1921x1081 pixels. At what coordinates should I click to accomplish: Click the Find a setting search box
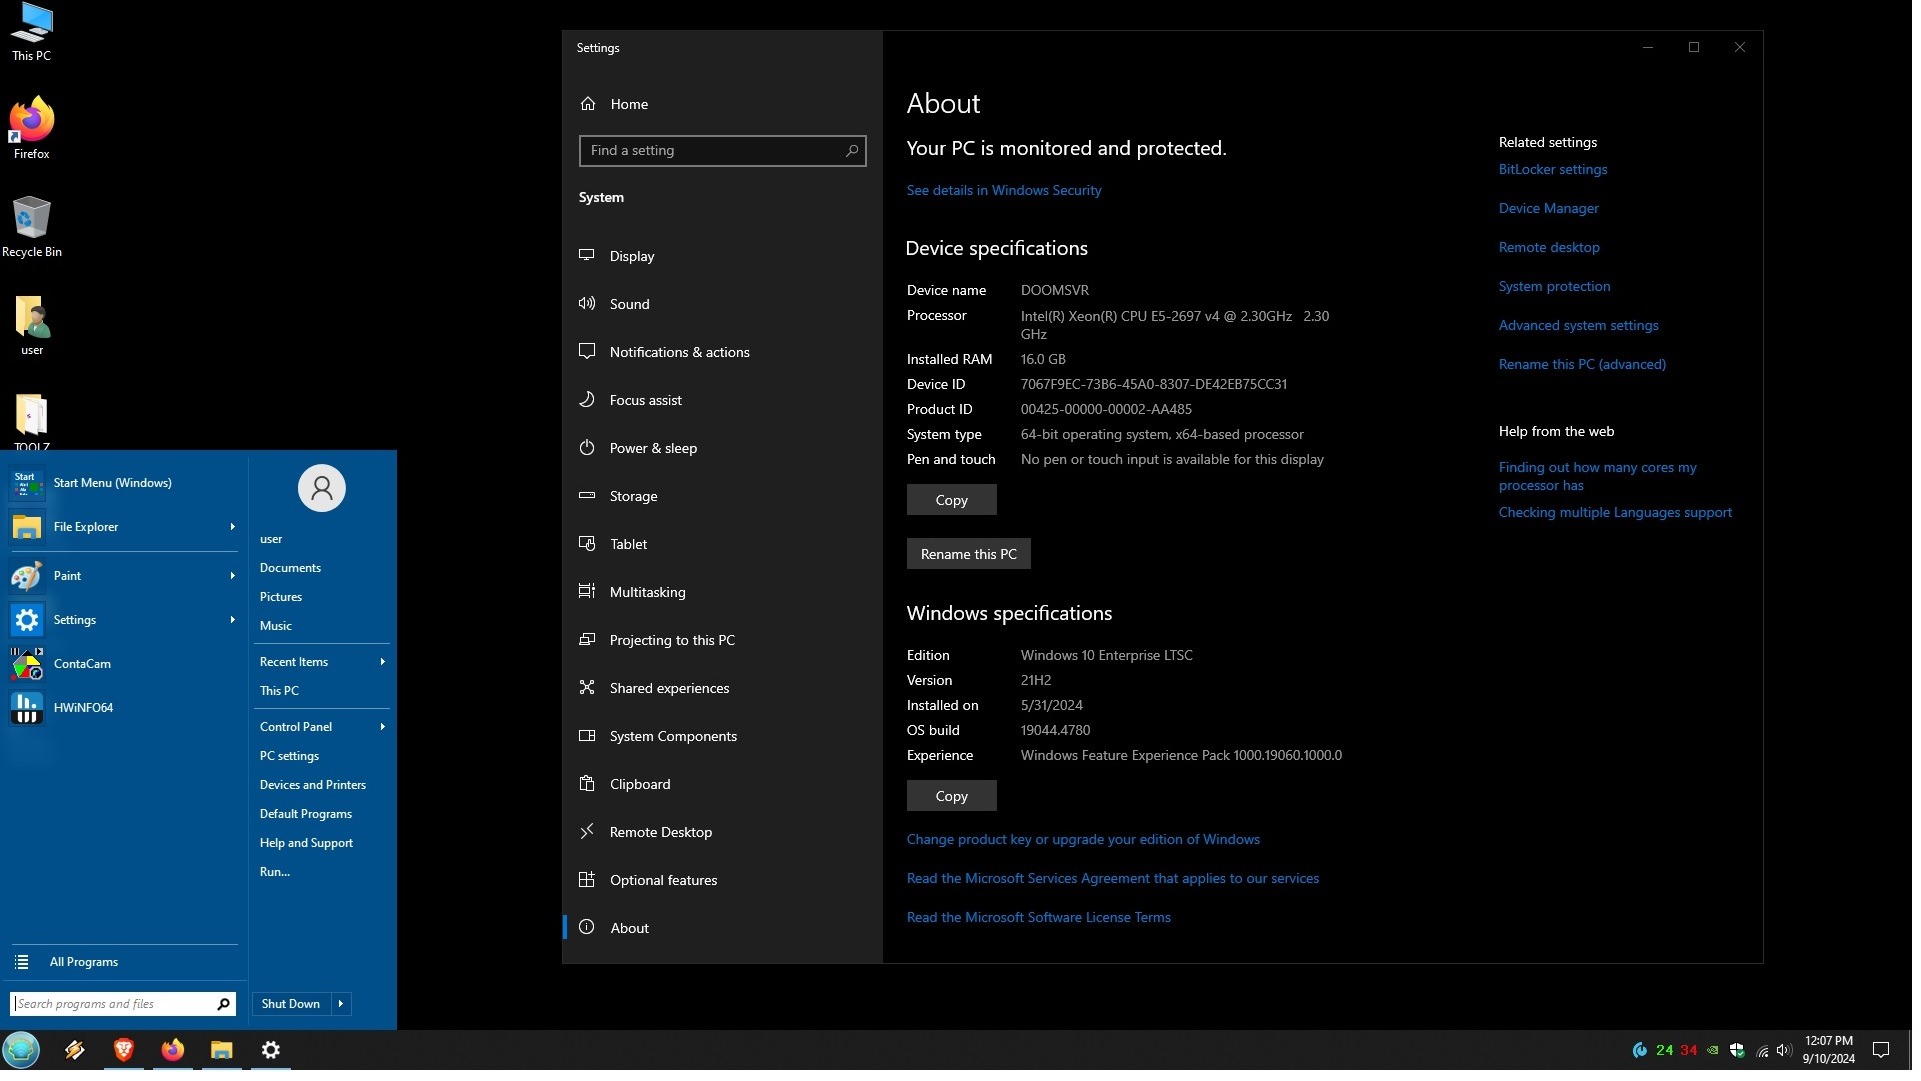point(722,150)
